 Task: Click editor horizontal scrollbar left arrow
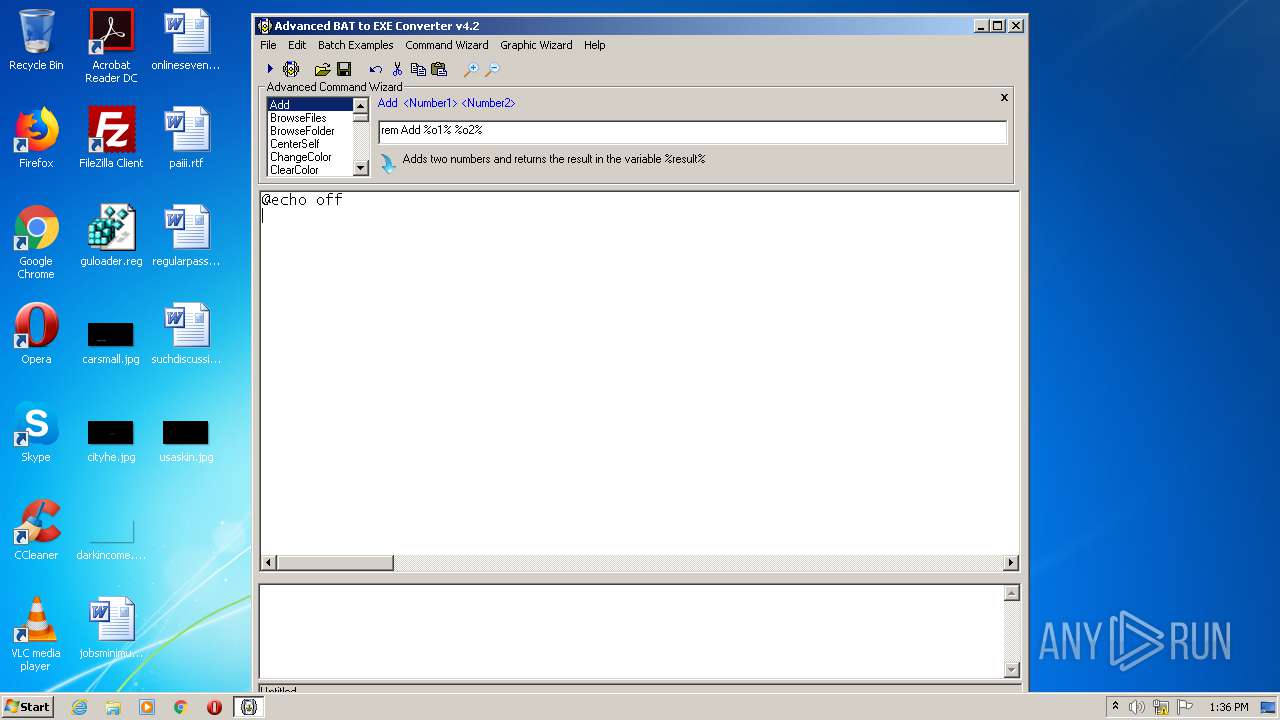click(x=268, y=563)
